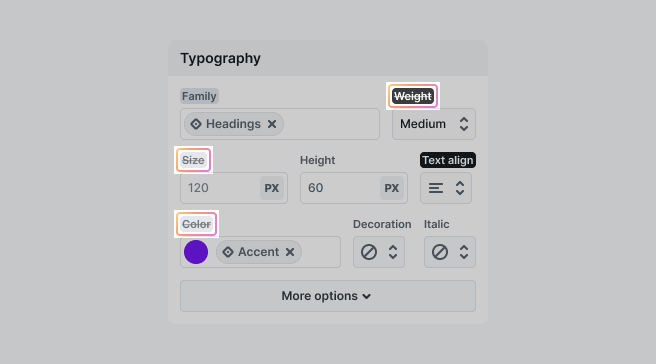Click the Italic none icon

(x=440, y=252)
